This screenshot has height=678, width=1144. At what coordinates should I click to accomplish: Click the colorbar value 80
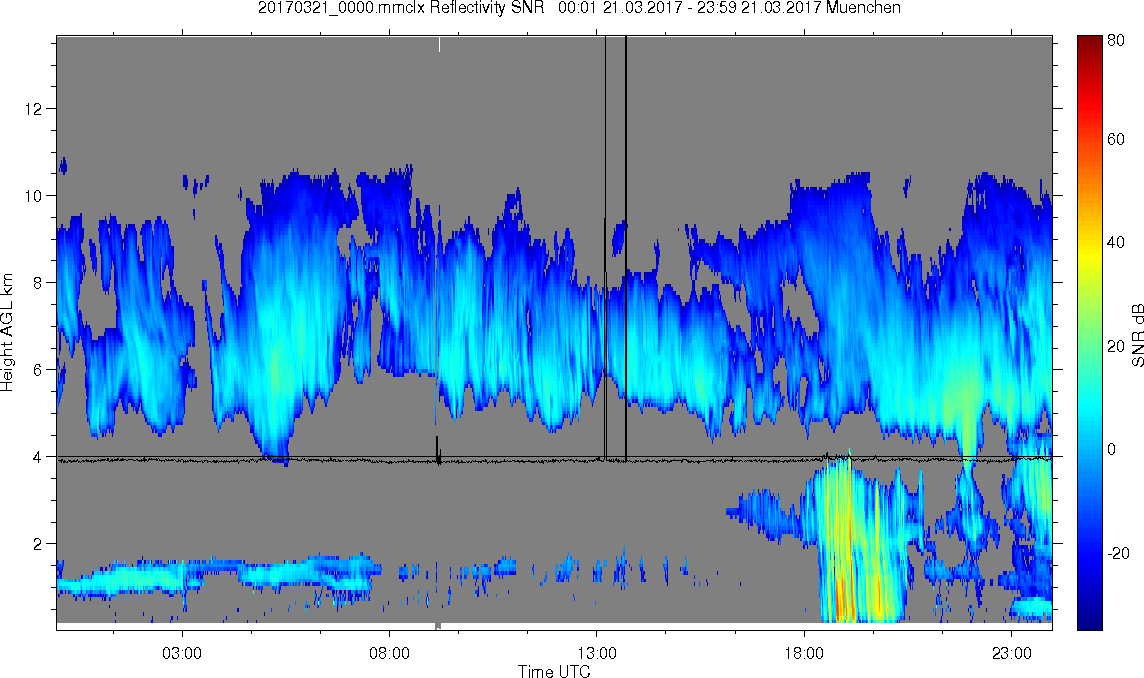(x=1116, y=41)
